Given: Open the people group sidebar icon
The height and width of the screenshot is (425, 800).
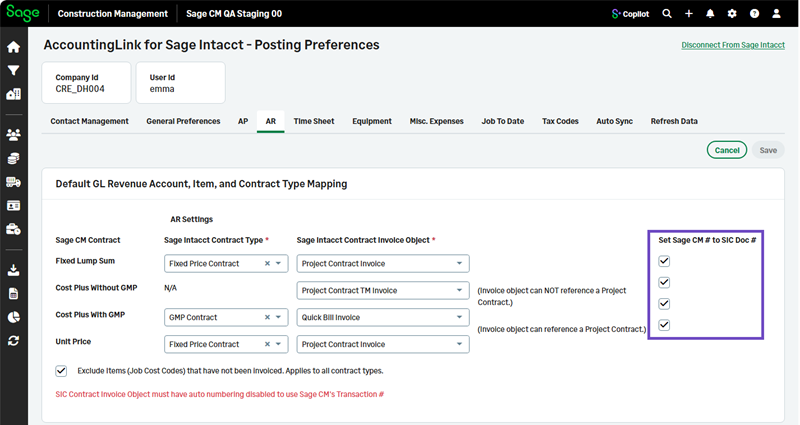Looking at the screenshot, I should pos(13,135).
